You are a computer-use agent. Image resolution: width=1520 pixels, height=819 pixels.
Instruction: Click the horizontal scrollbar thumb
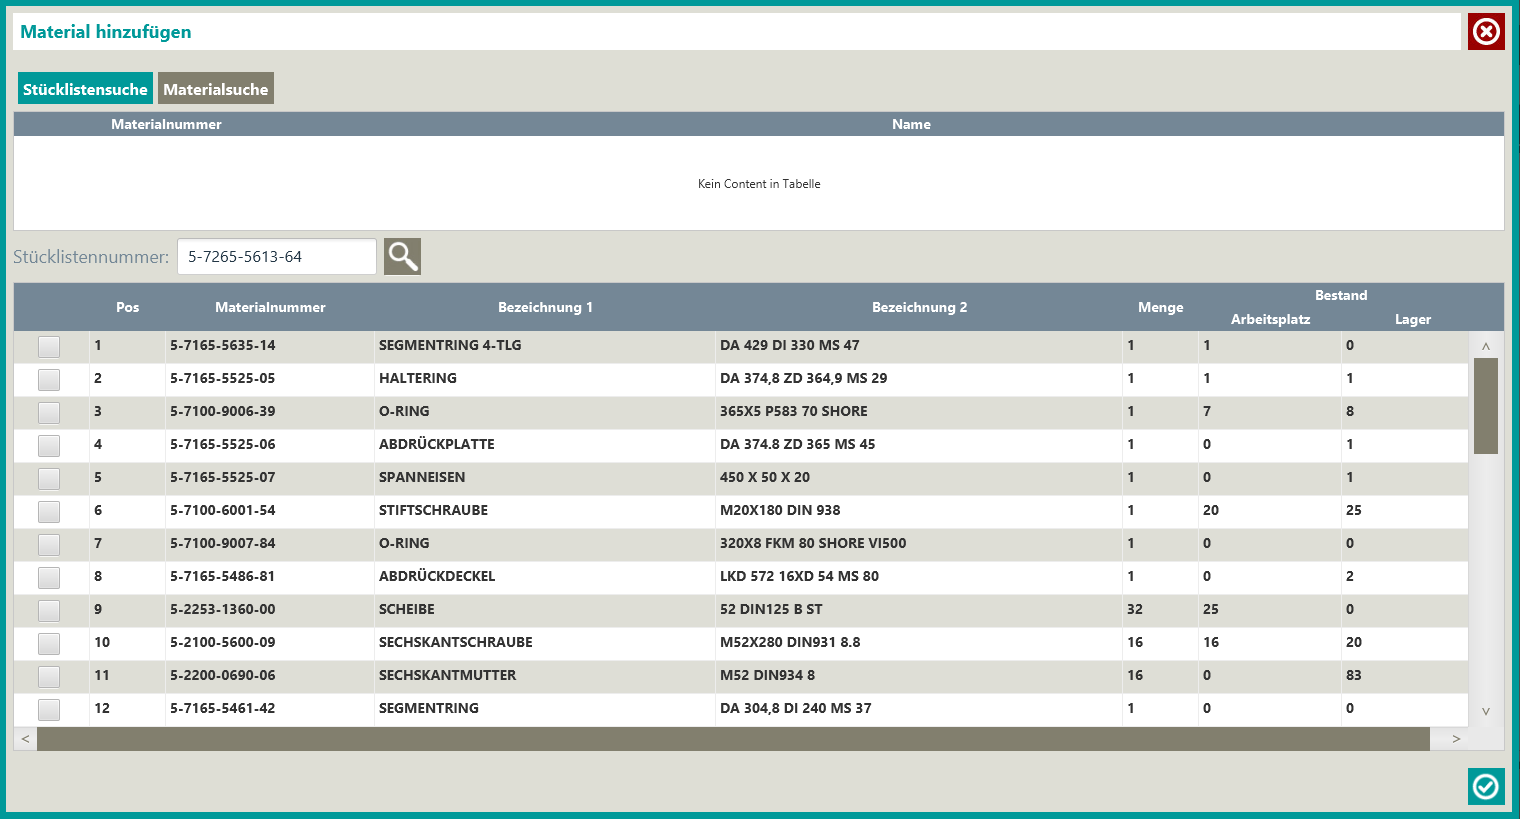733,739
